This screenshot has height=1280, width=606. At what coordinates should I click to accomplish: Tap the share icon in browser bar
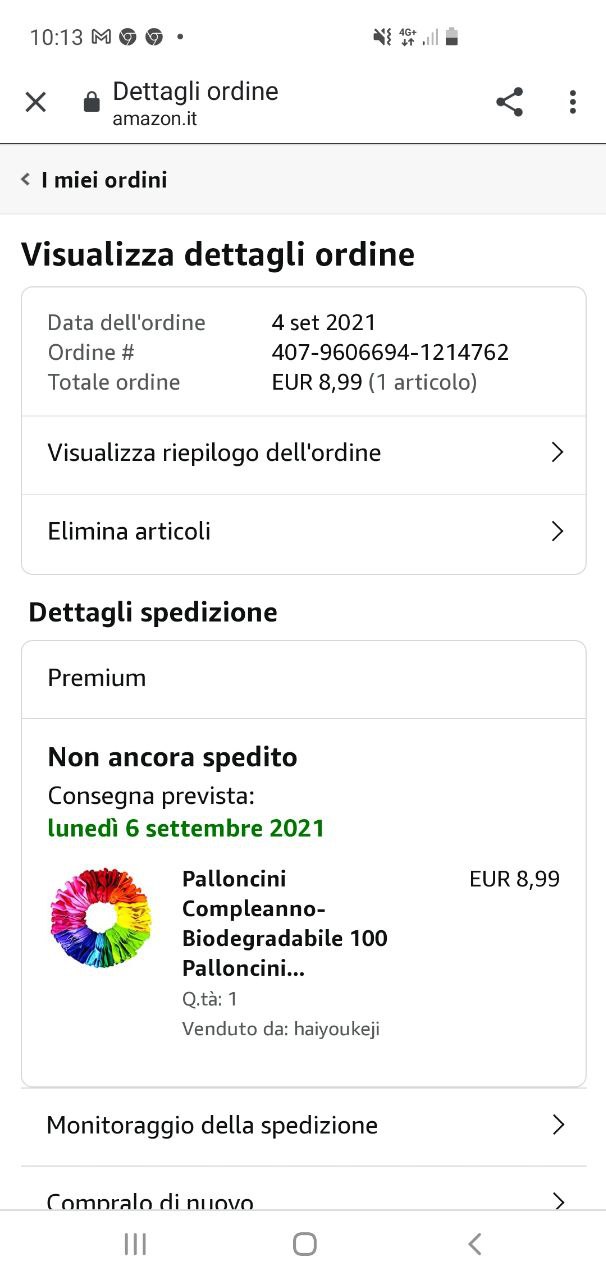click(509, 102)
